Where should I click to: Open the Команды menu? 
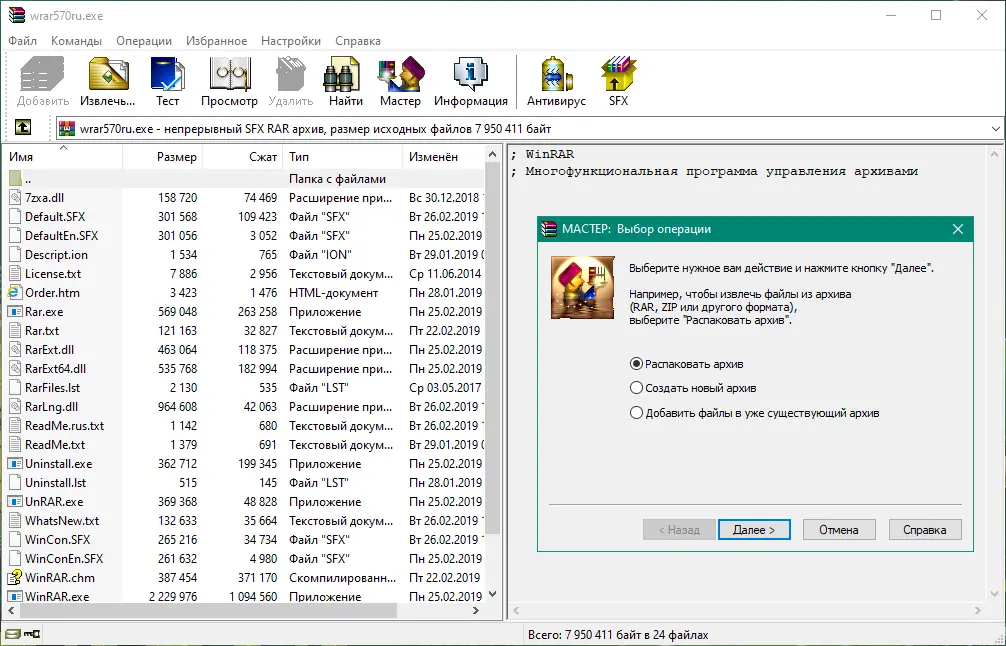click(77, 41)
